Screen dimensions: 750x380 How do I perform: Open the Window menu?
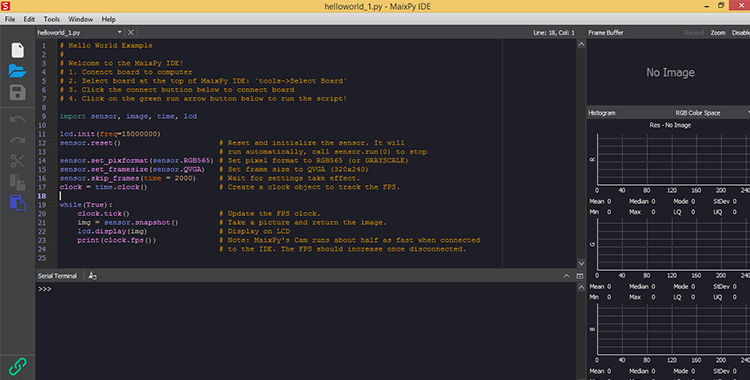click(80, 19)
